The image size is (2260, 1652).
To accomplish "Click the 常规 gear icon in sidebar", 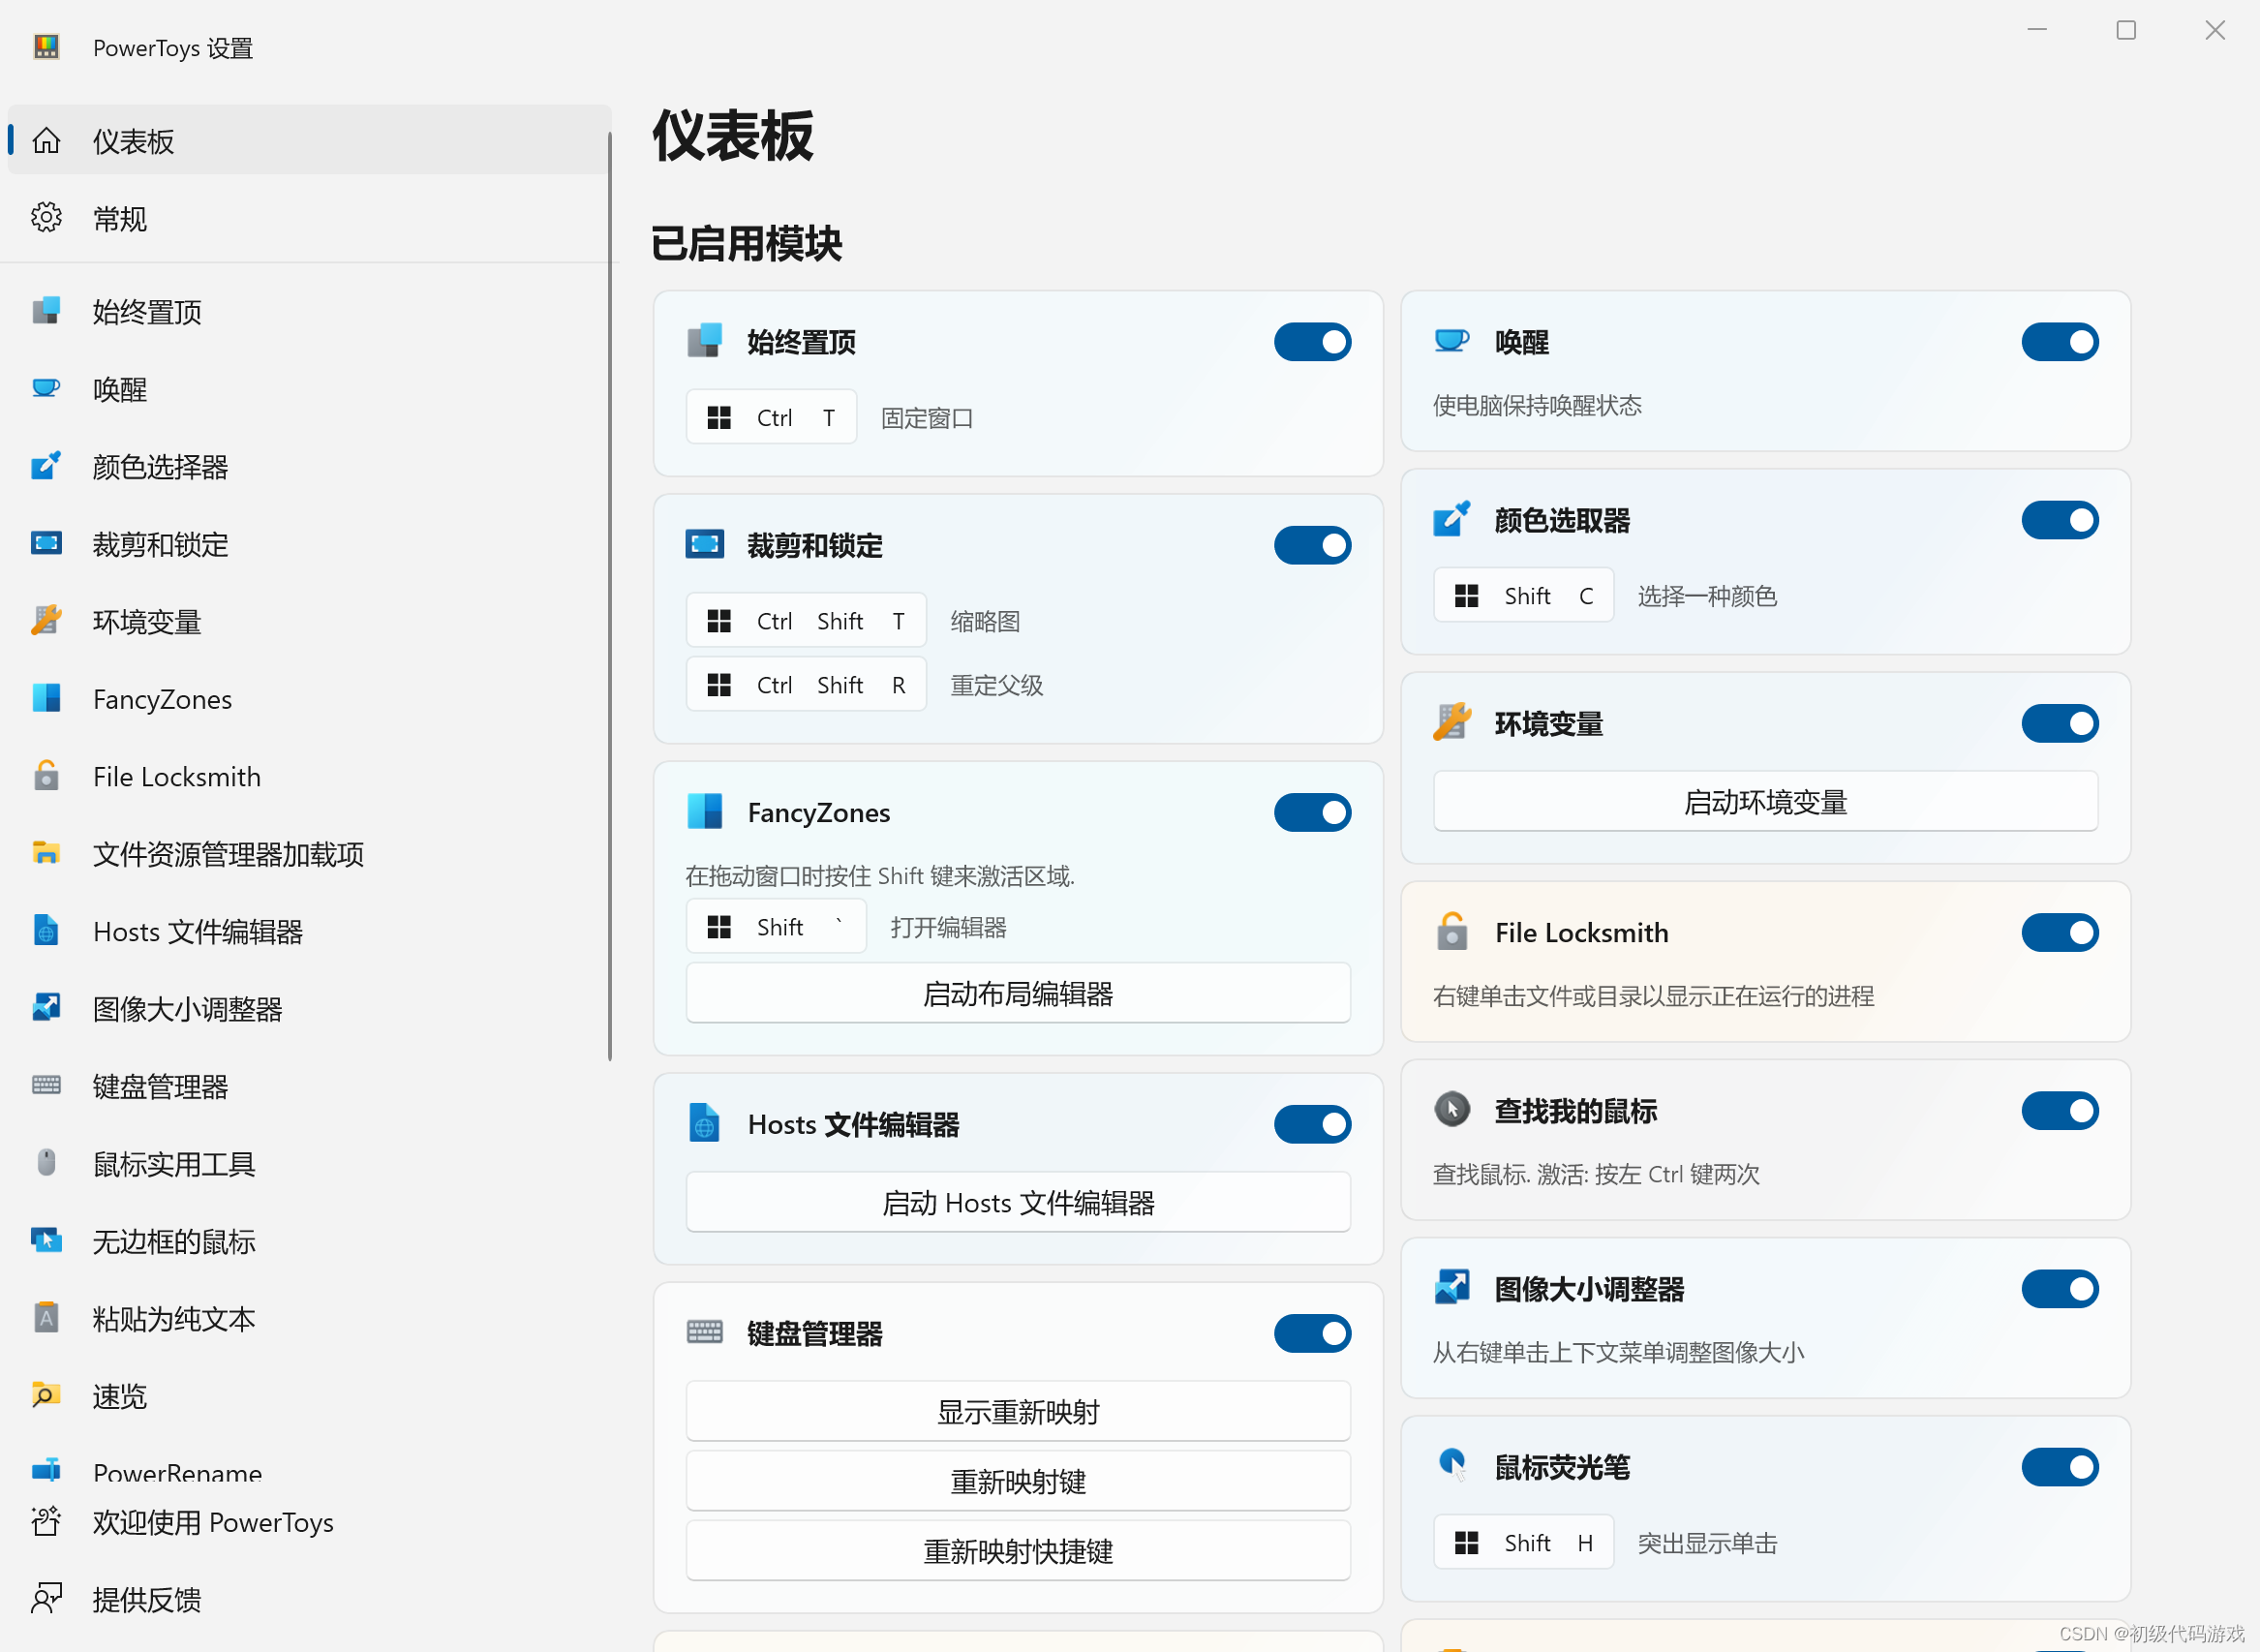I will 46,217.
